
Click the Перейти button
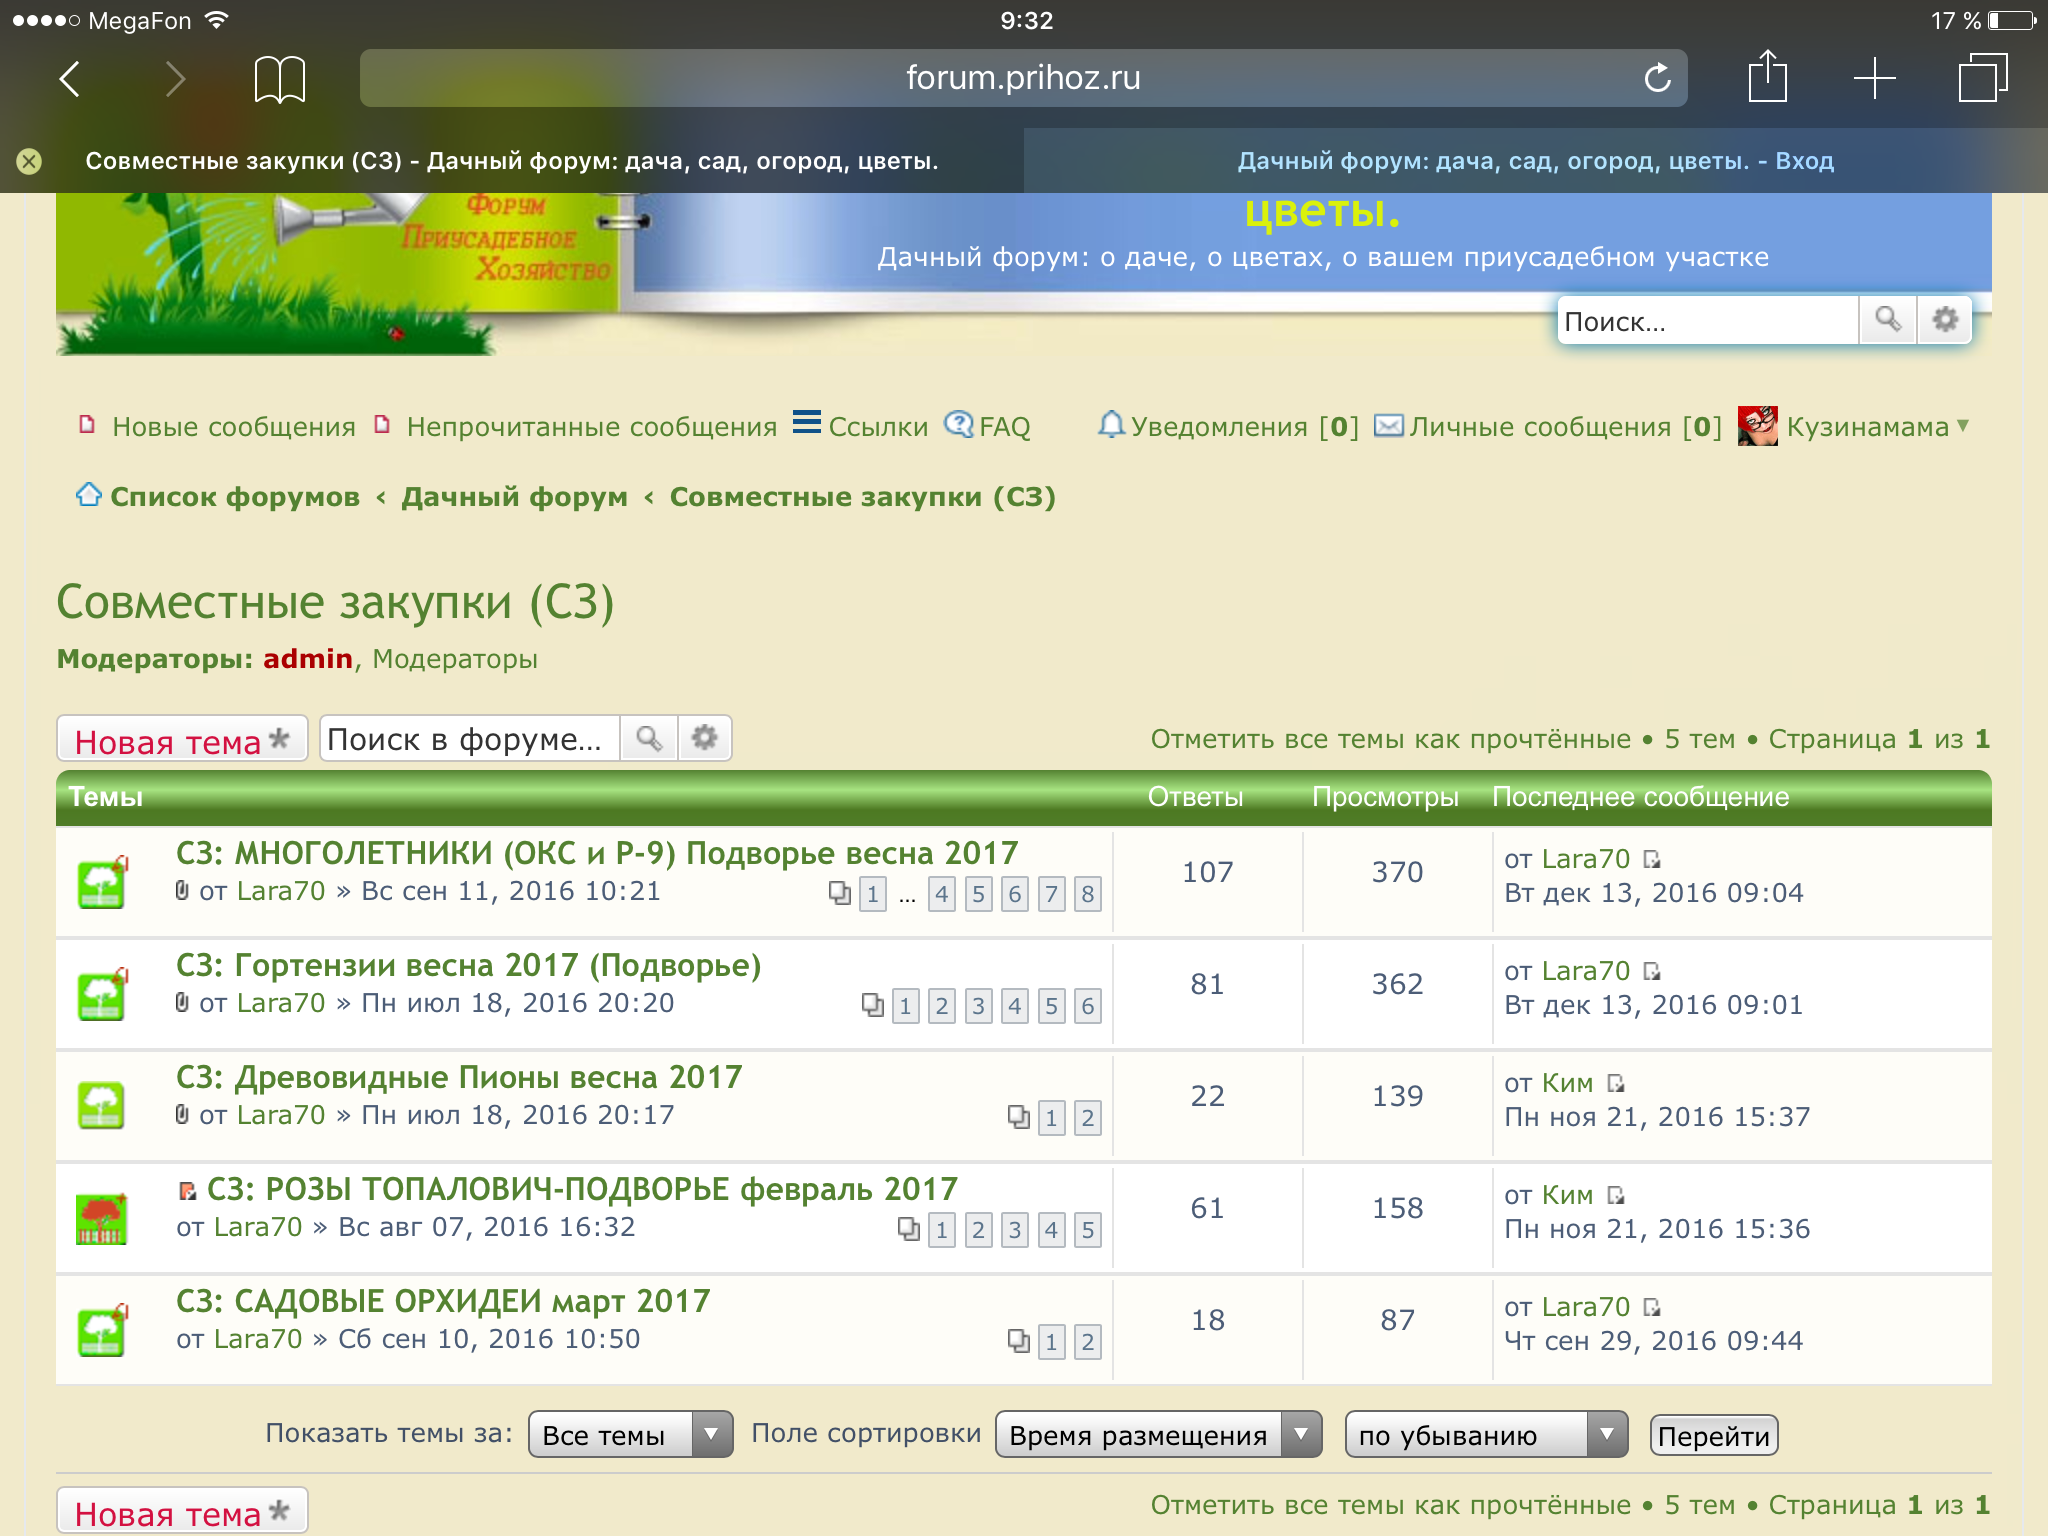(x=1713, y=1436)
